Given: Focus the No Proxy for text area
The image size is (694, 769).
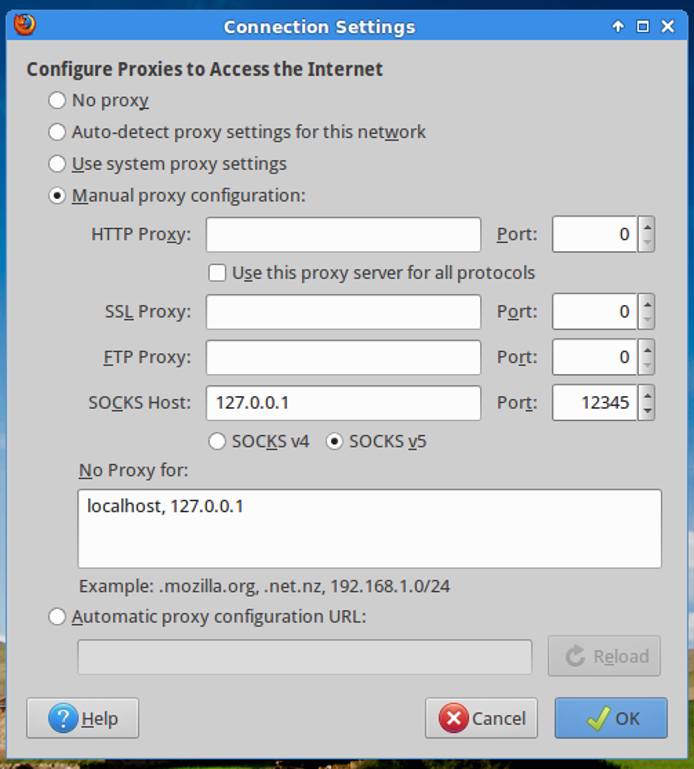Looking at the screenshot, I should point(369,529).
